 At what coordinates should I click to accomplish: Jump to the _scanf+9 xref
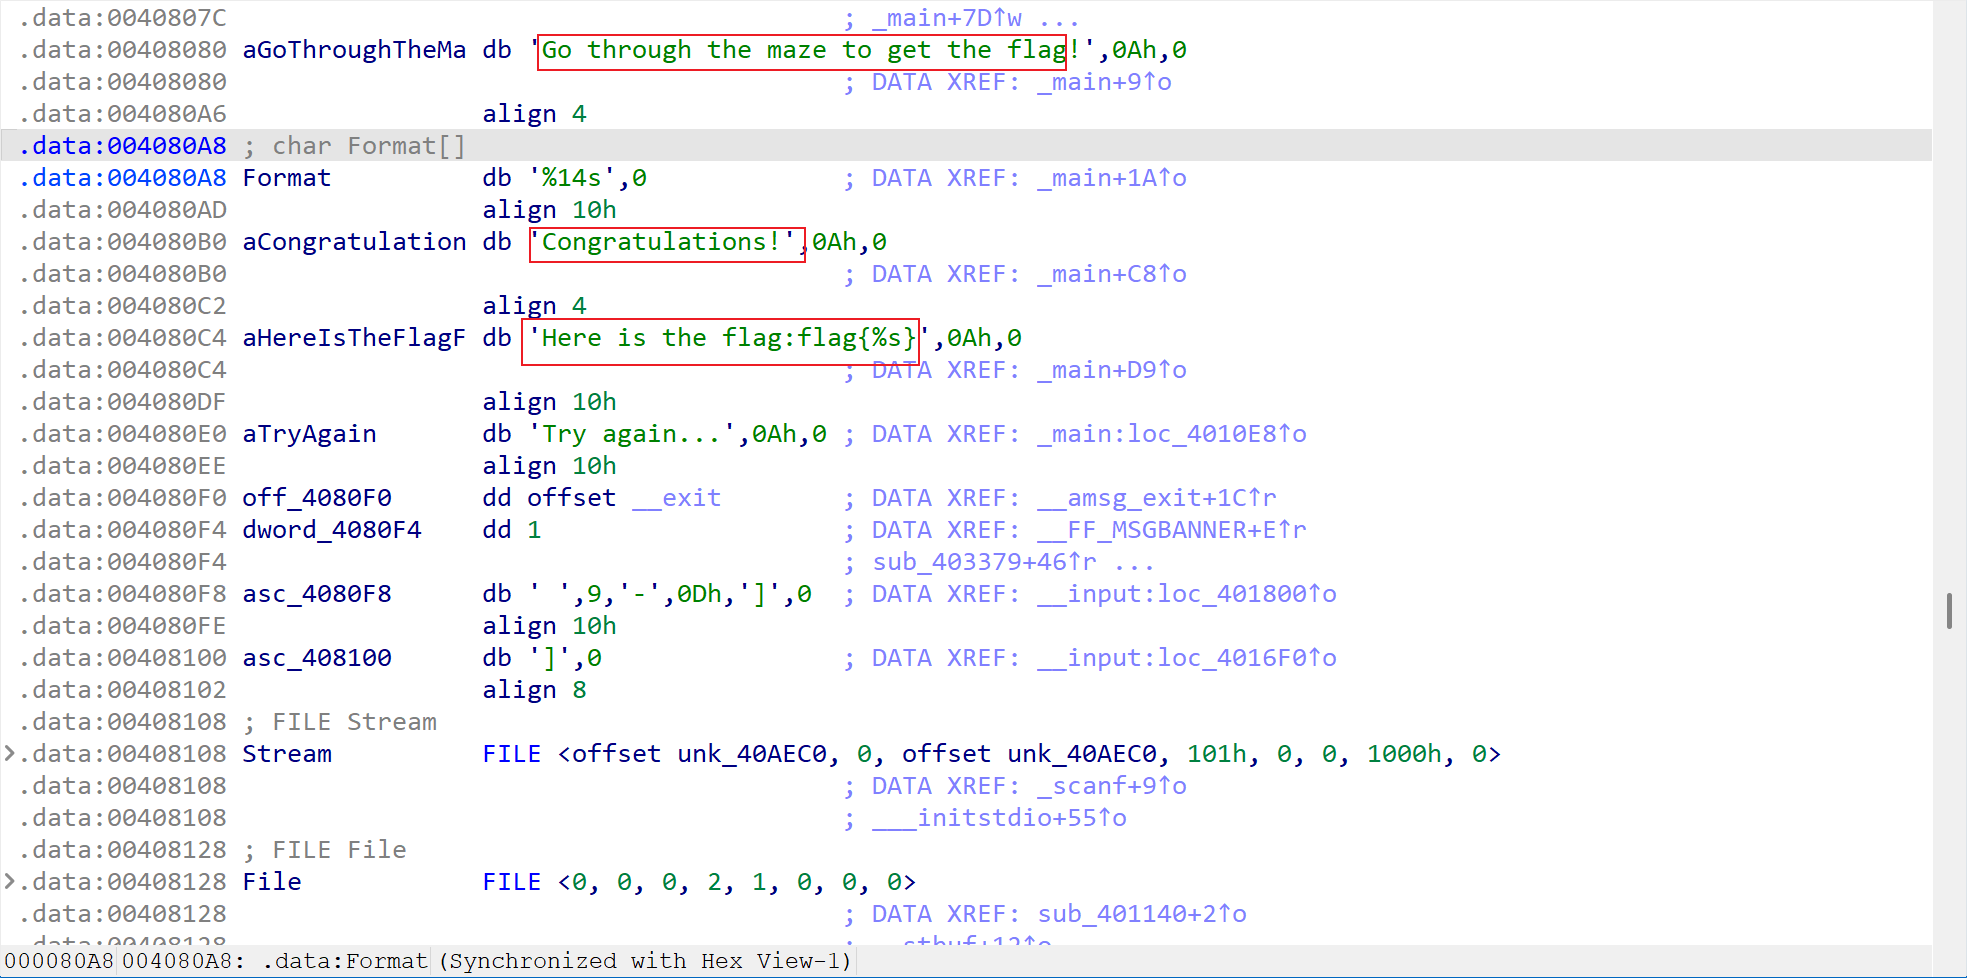pyautogui.click(x=1112, y=786)
